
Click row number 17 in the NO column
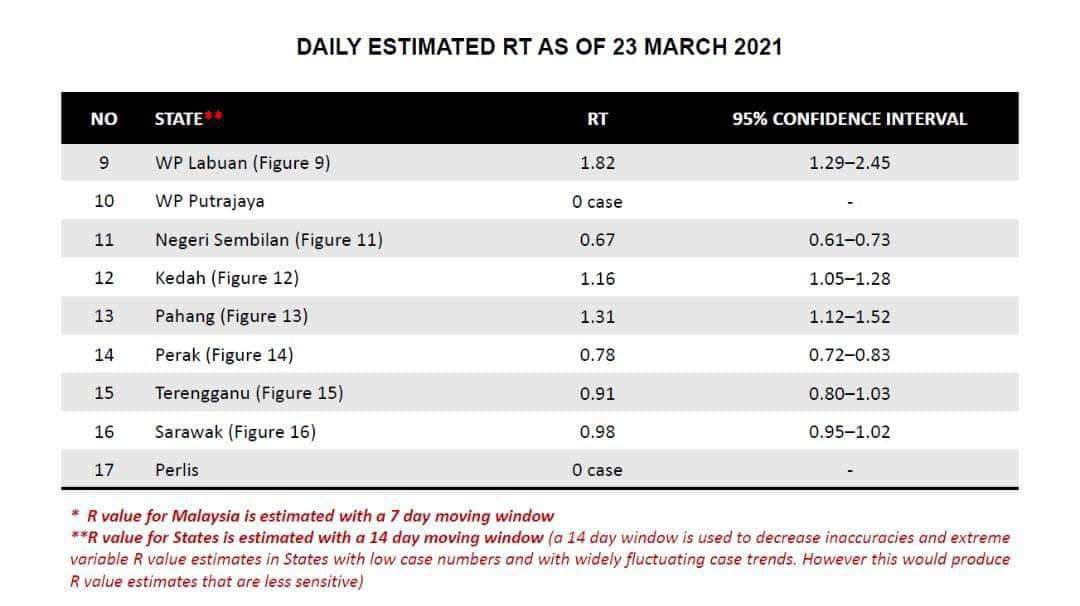click(x=104, y=470)
